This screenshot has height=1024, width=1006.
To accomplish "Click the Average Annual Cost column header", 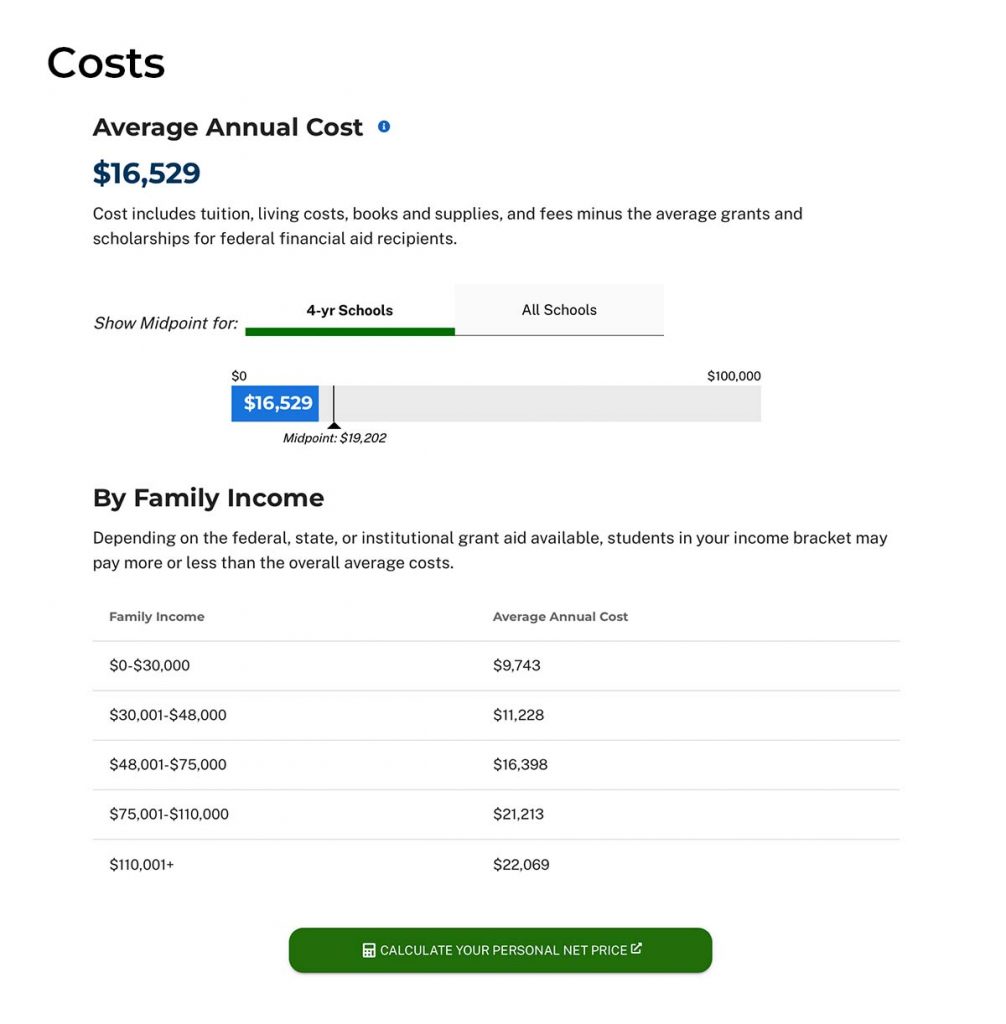I will coord(560,617).
